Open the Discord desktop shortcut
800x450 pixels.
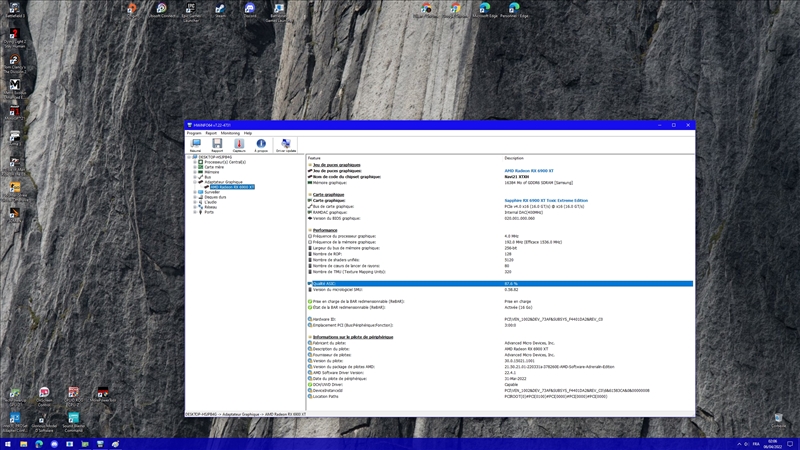(x=250, y=10)
